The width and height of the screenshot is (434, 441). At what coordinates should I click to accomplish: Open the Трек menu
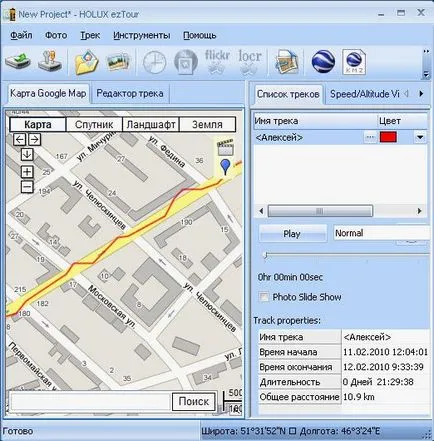click(x=90, y=35)
